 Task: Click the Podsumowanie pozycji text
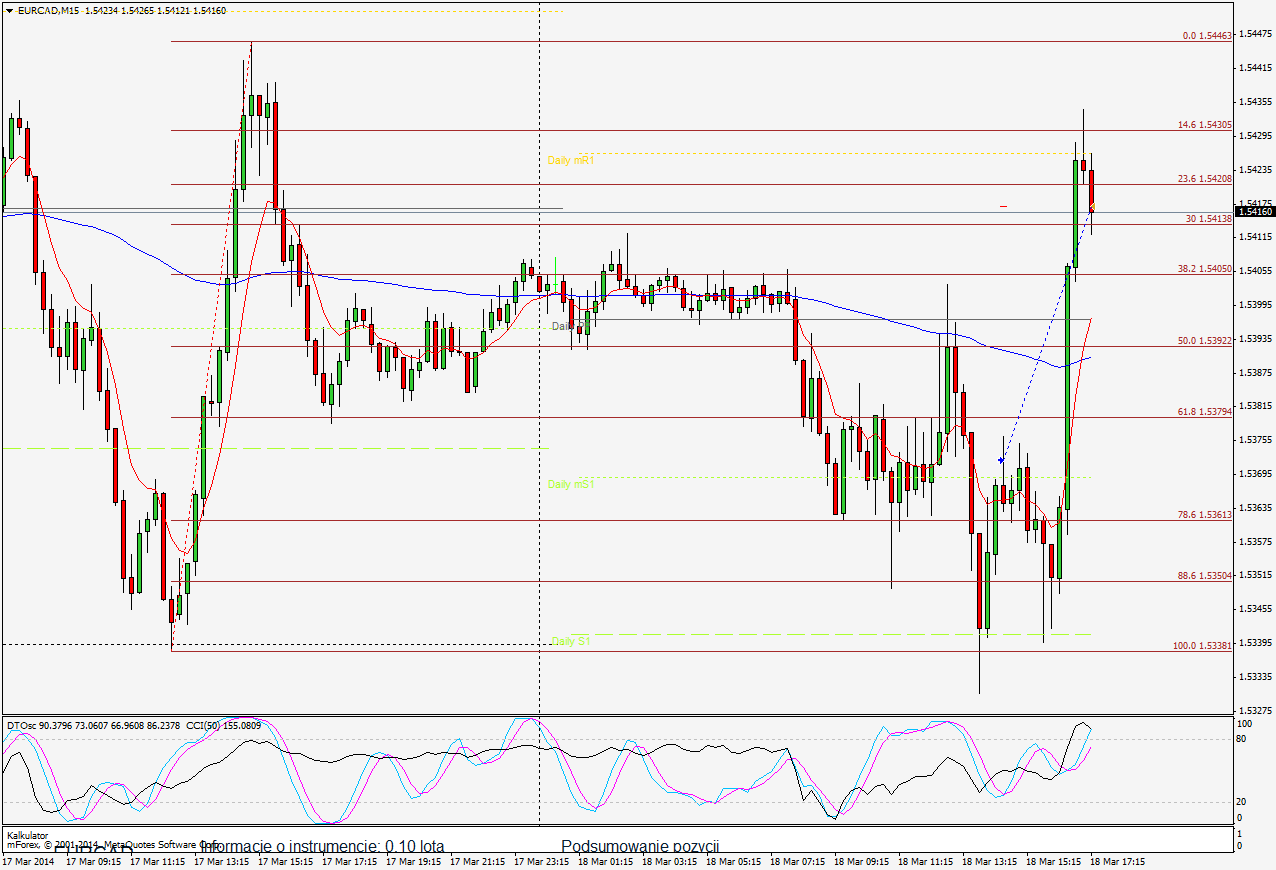point(641,846)
